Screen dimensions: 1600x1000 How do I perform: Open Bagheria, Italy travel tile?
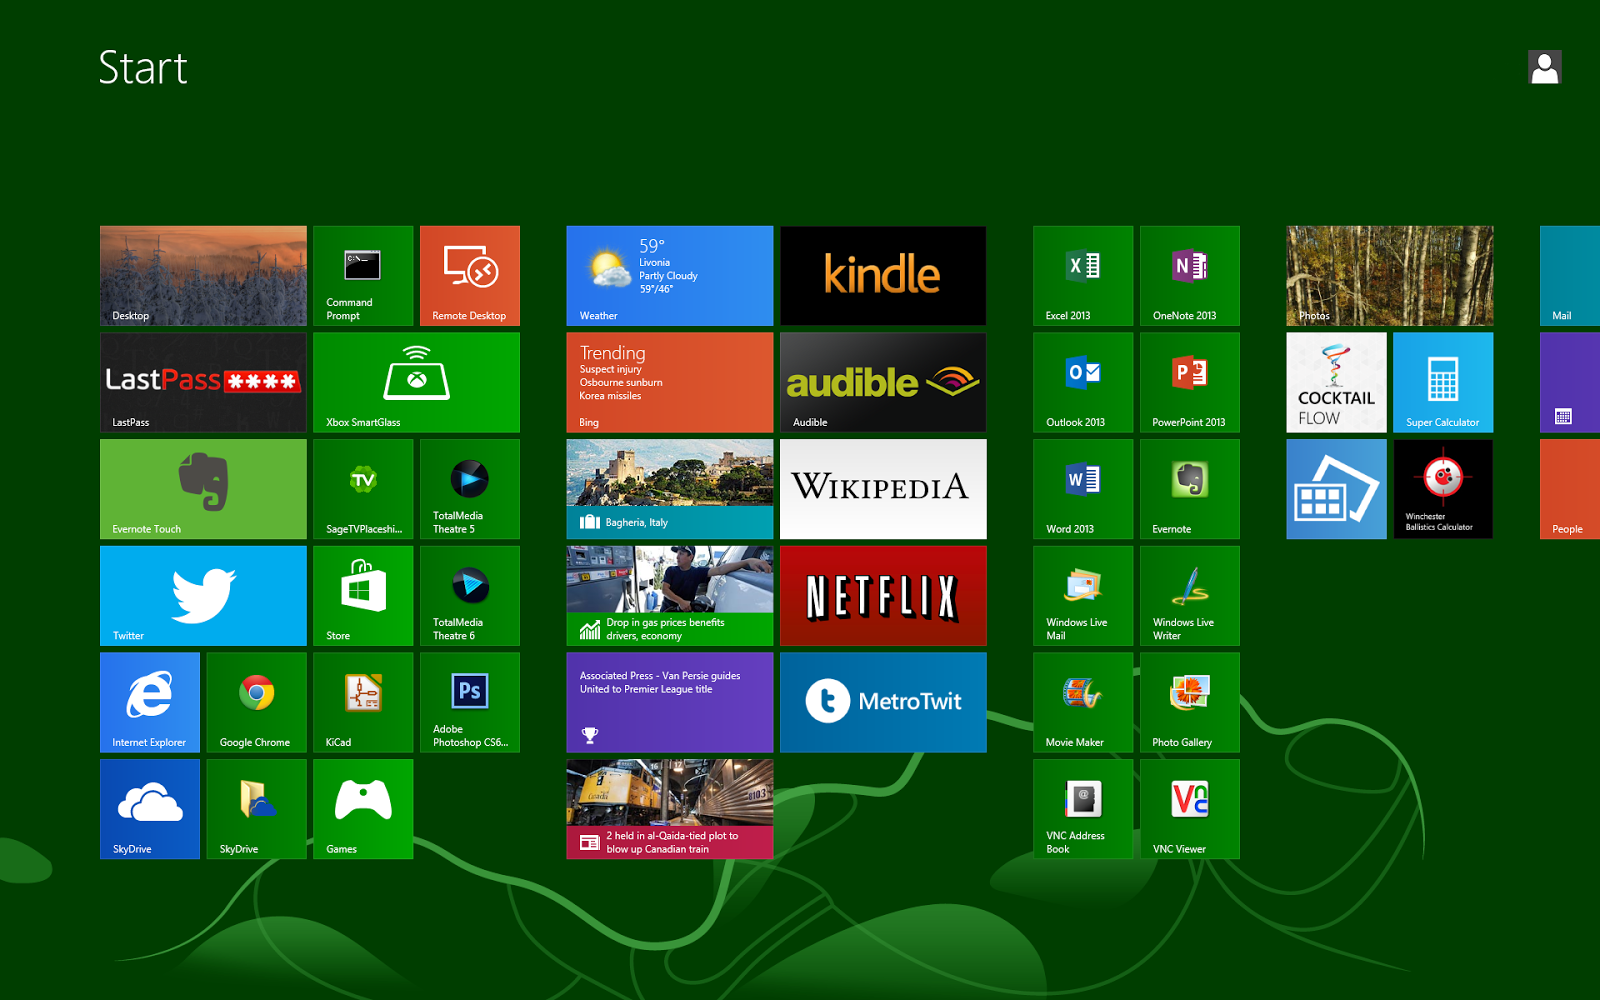[670, 489]
